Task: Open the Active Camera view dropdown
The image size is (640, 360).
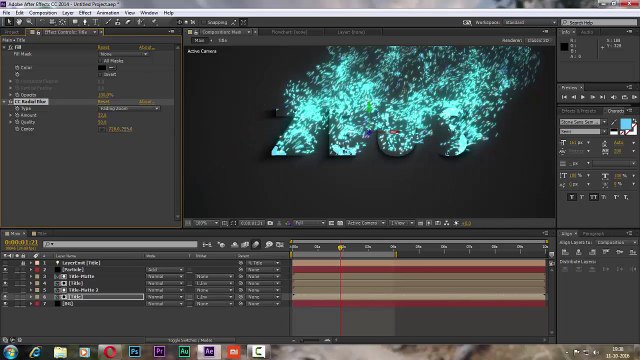Action: [366, 223]
